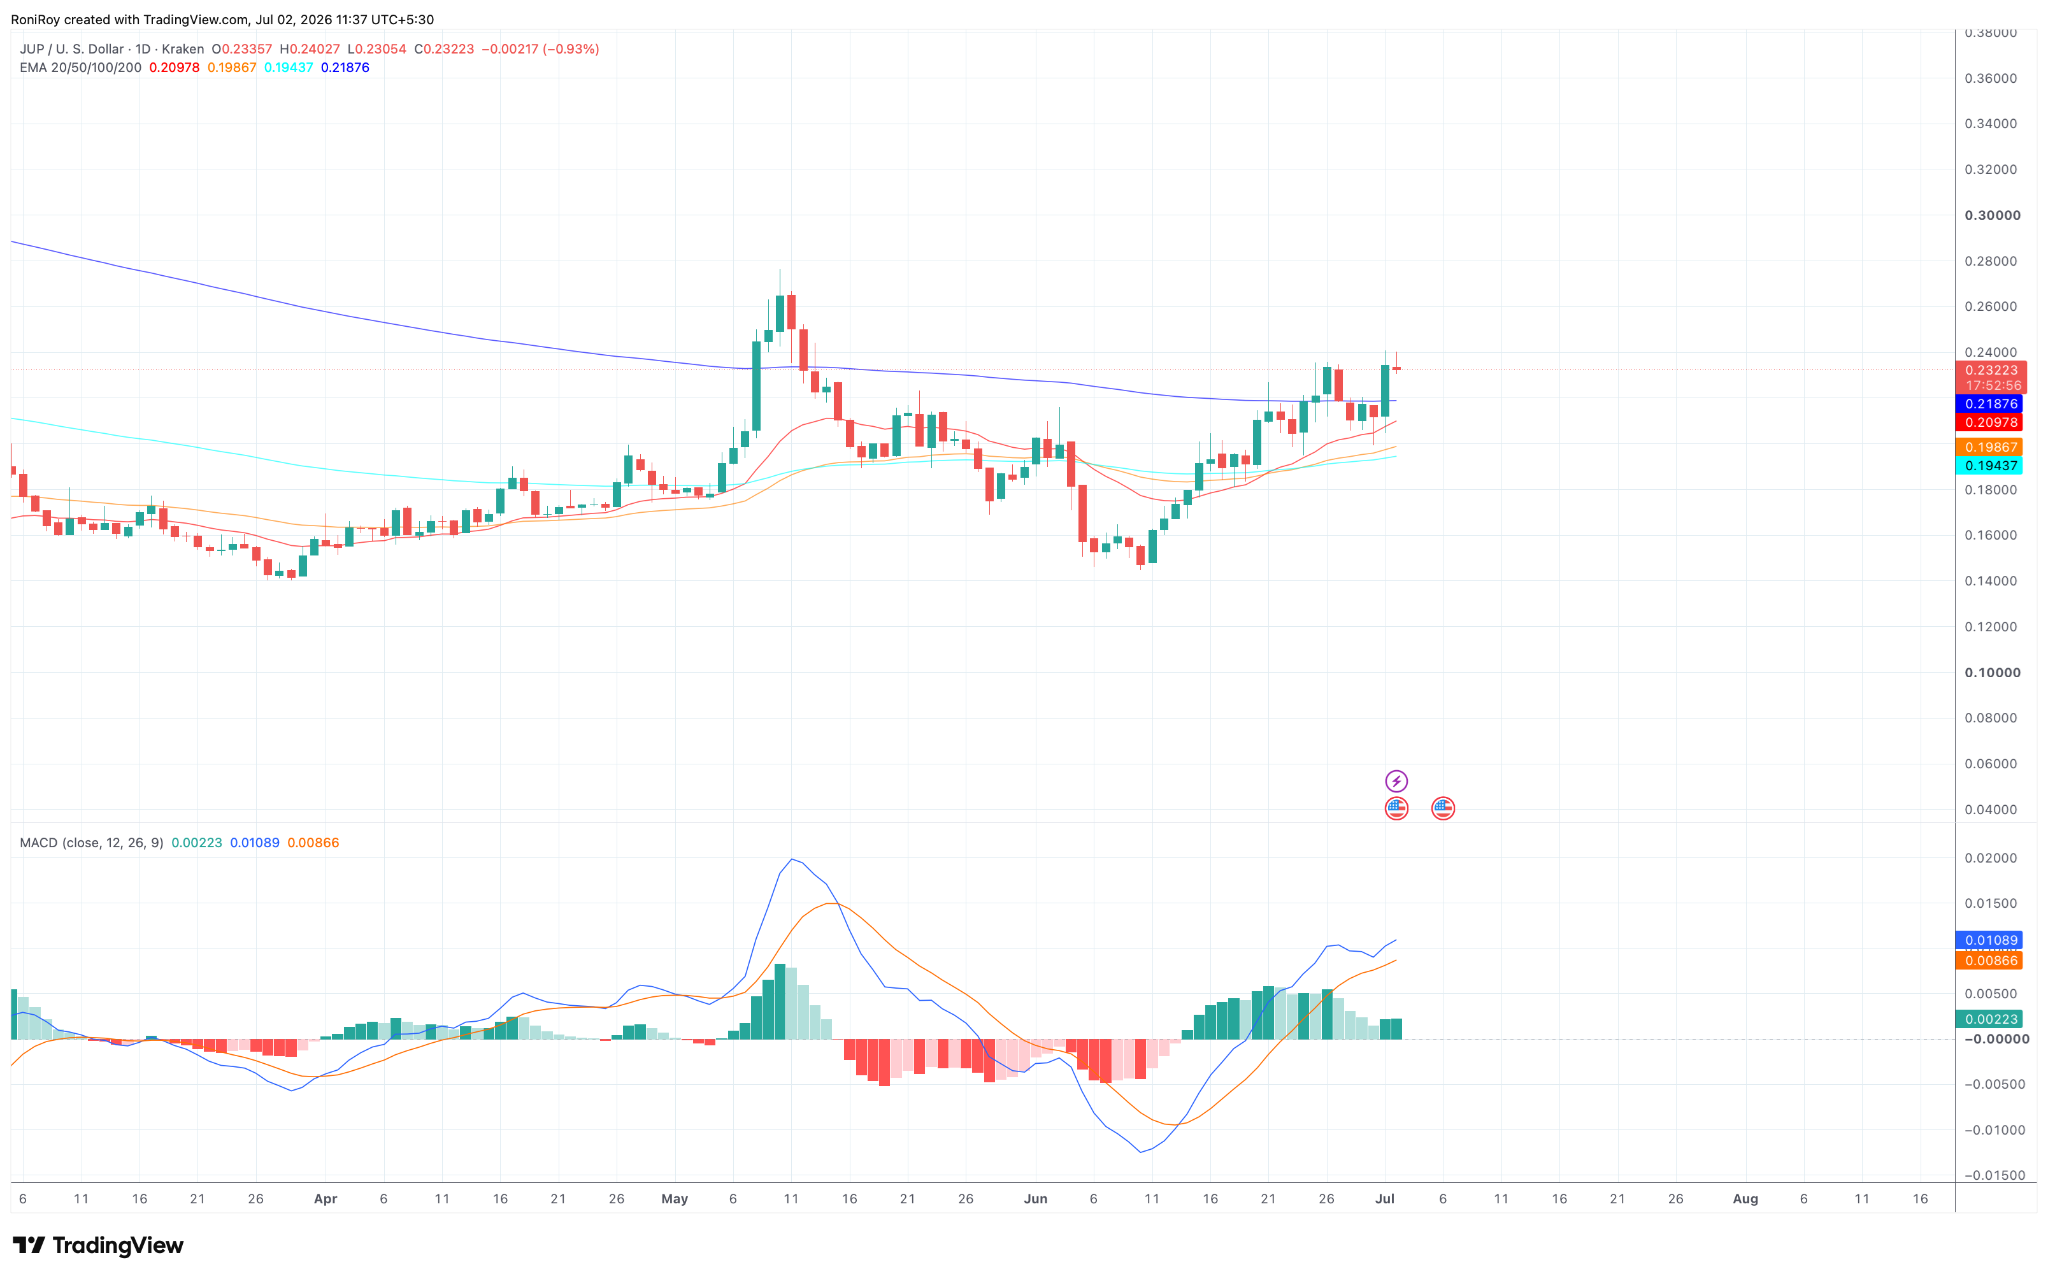This screenshot has width=2048, height=1278.
Task: Click the closing price C0.23223 in legend
Action: coord(444,49)
